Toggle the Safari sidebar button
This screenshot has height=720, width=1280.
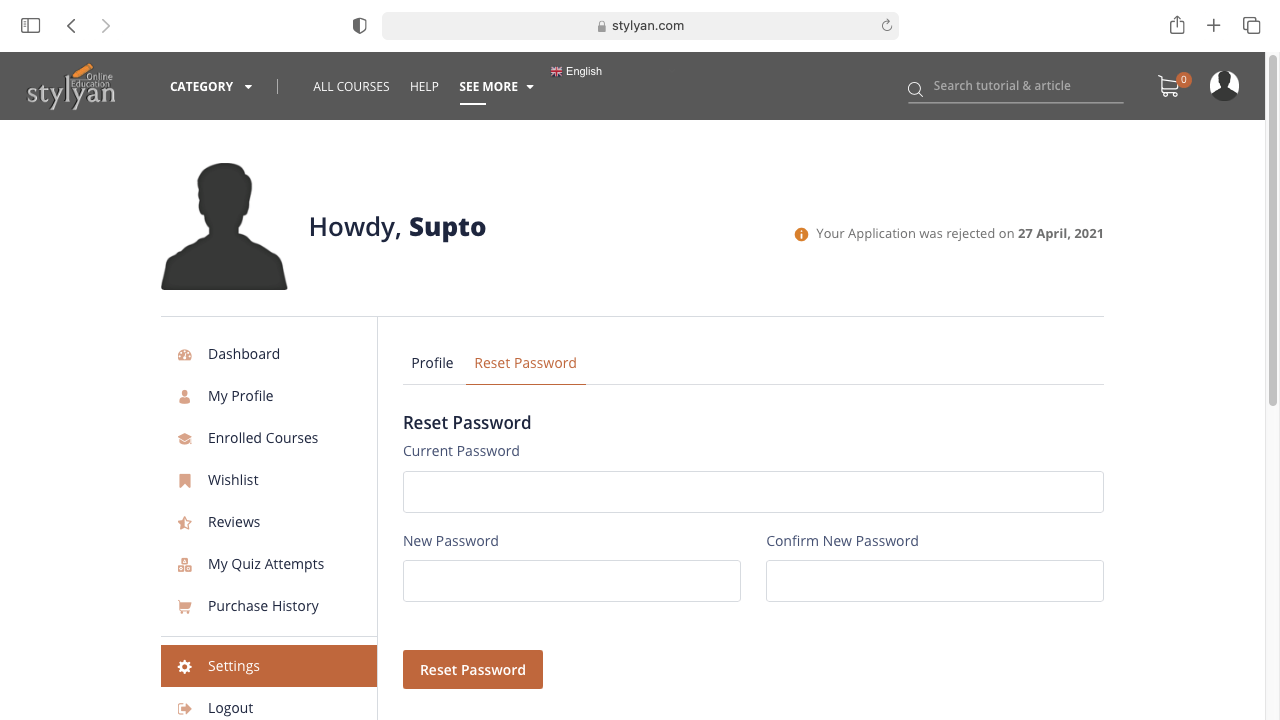(30, 26)
